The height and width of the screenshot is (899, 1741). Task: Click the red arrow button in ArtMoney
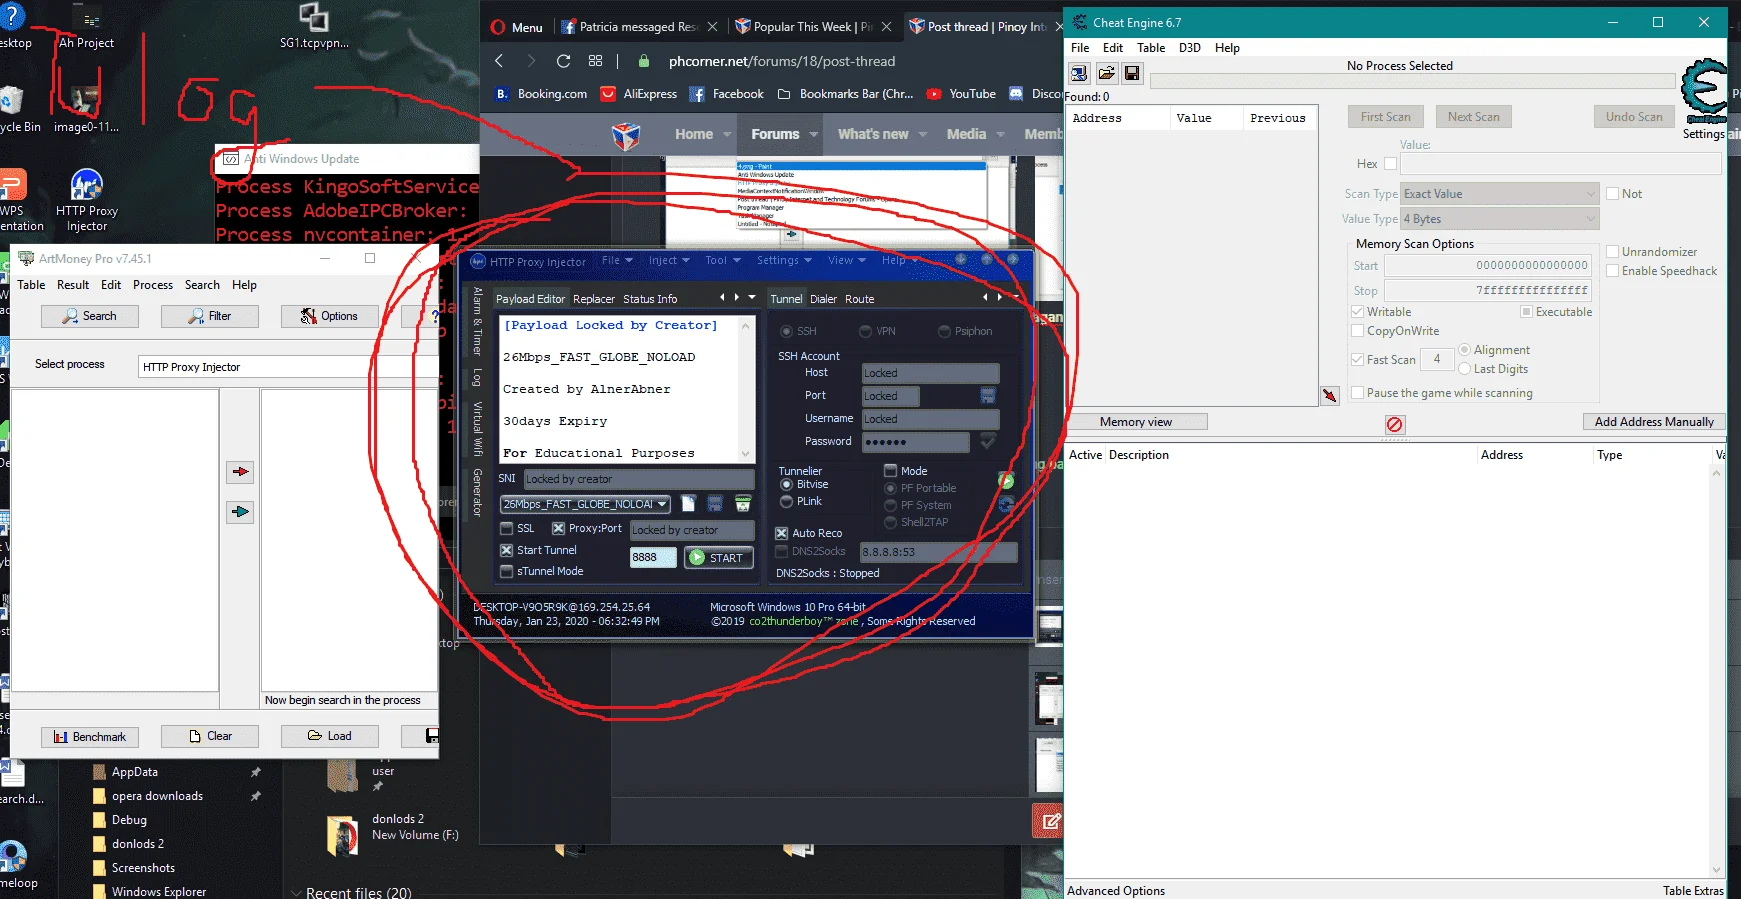coord(240,472)
